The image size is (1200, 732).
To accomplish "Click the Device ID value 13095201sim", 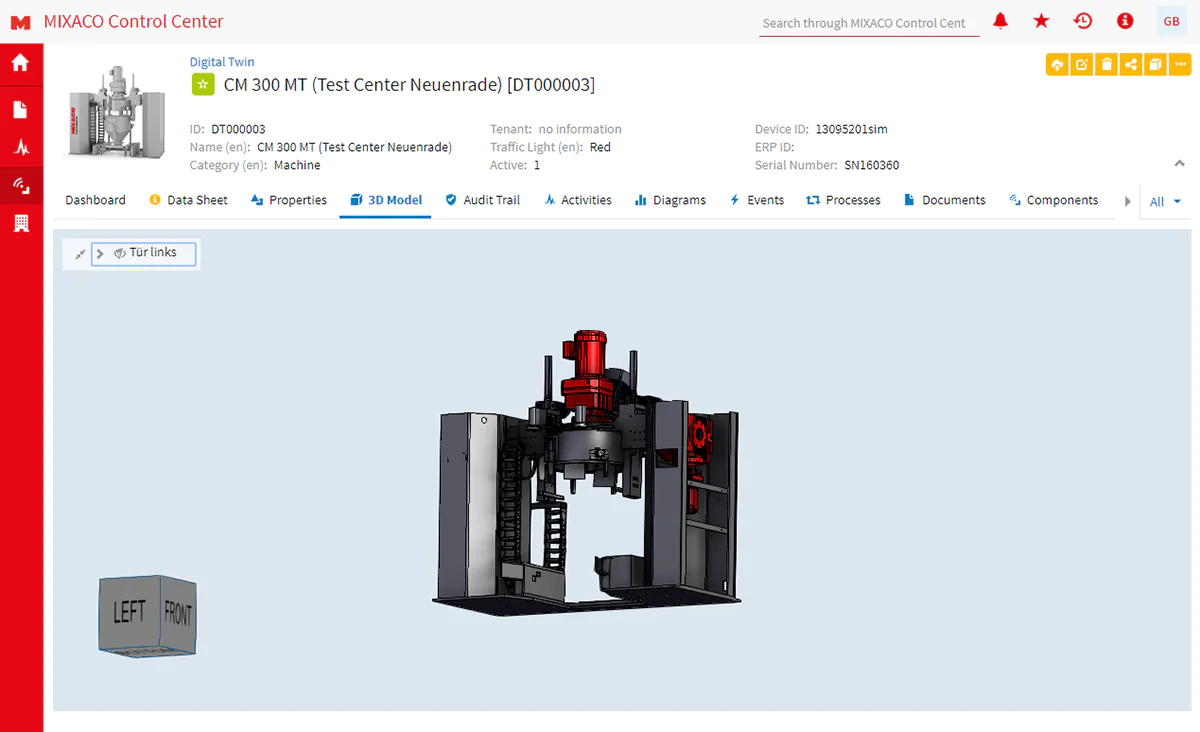I will point(852,129).
